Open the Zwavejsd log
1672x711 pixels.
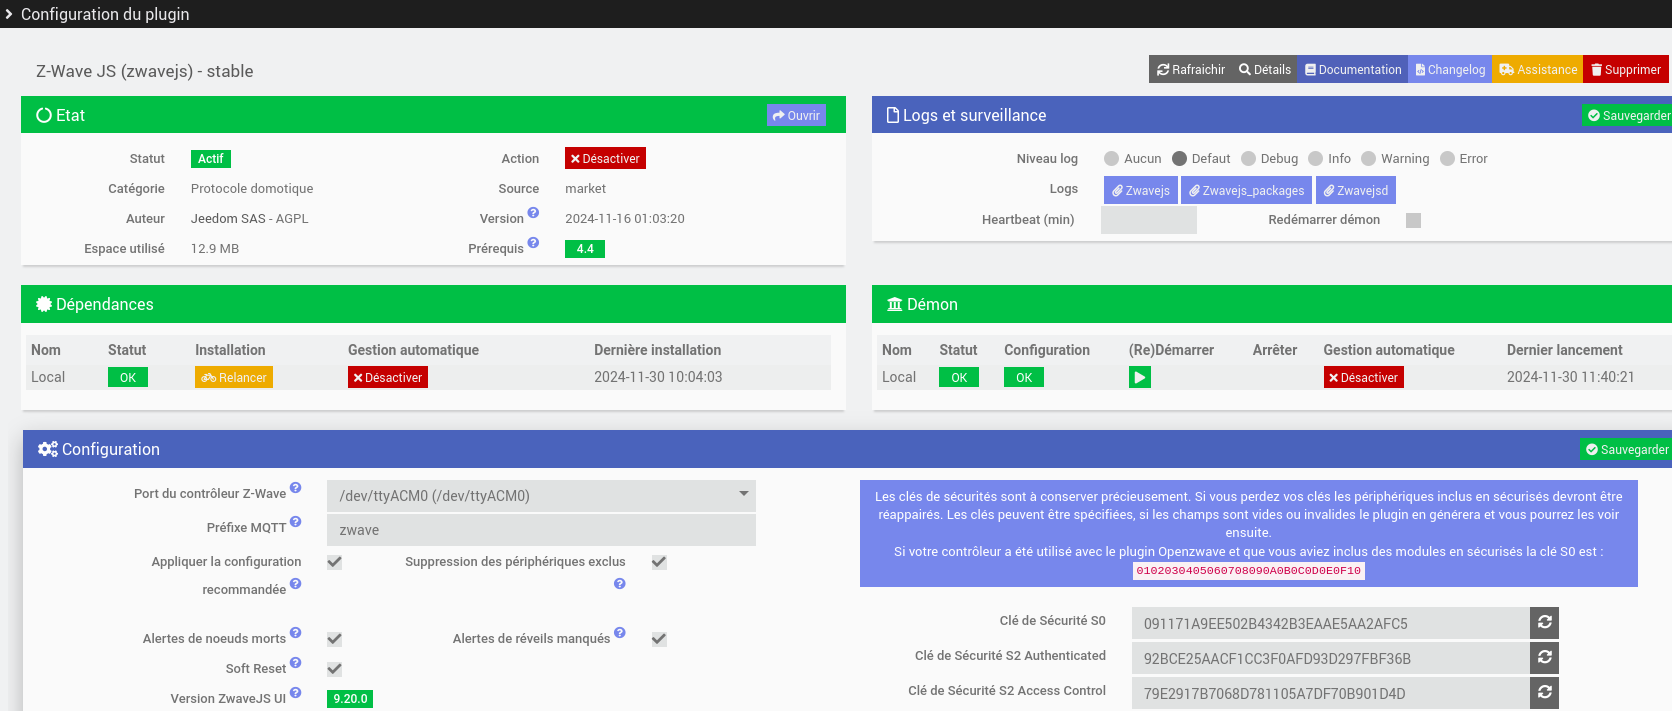pos(1356,190)
